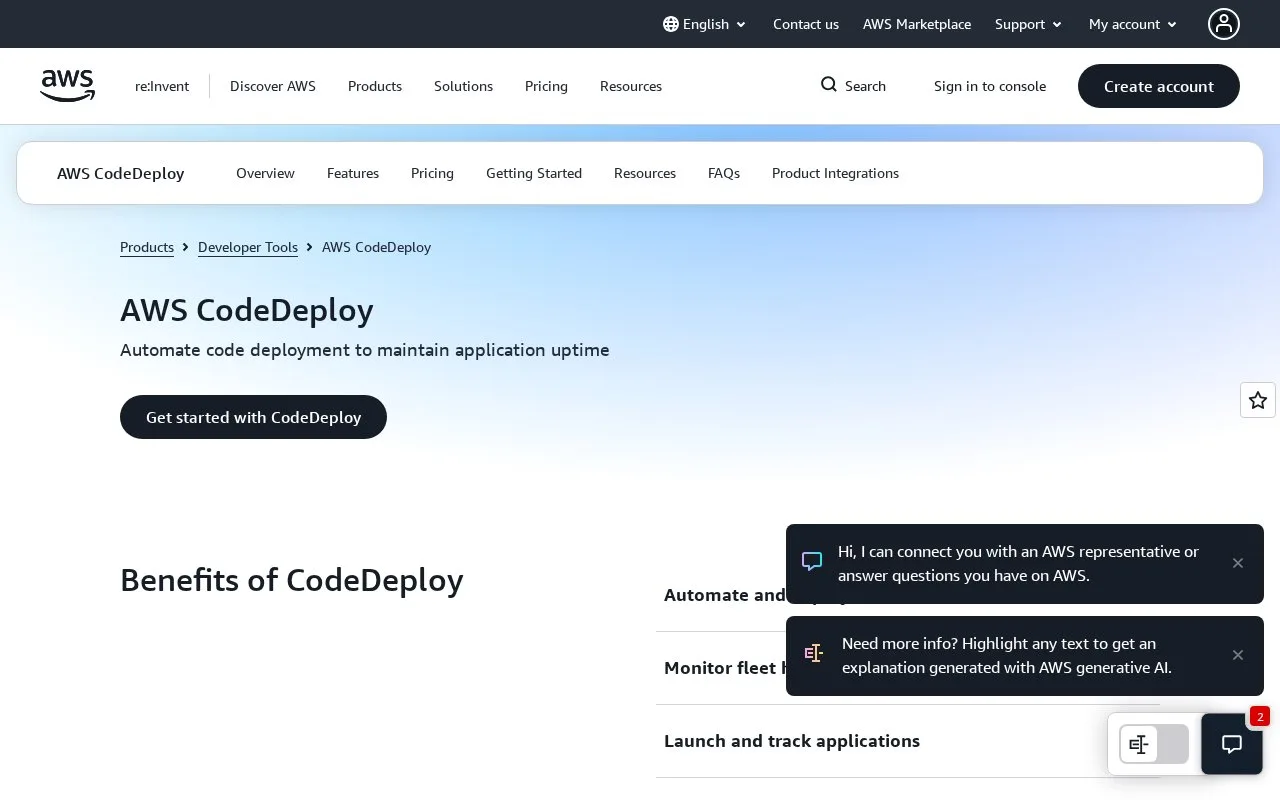Screen dimensions: 1280x800
Task: Expand the My account dropdown
Action: (x=1133, y=24)
